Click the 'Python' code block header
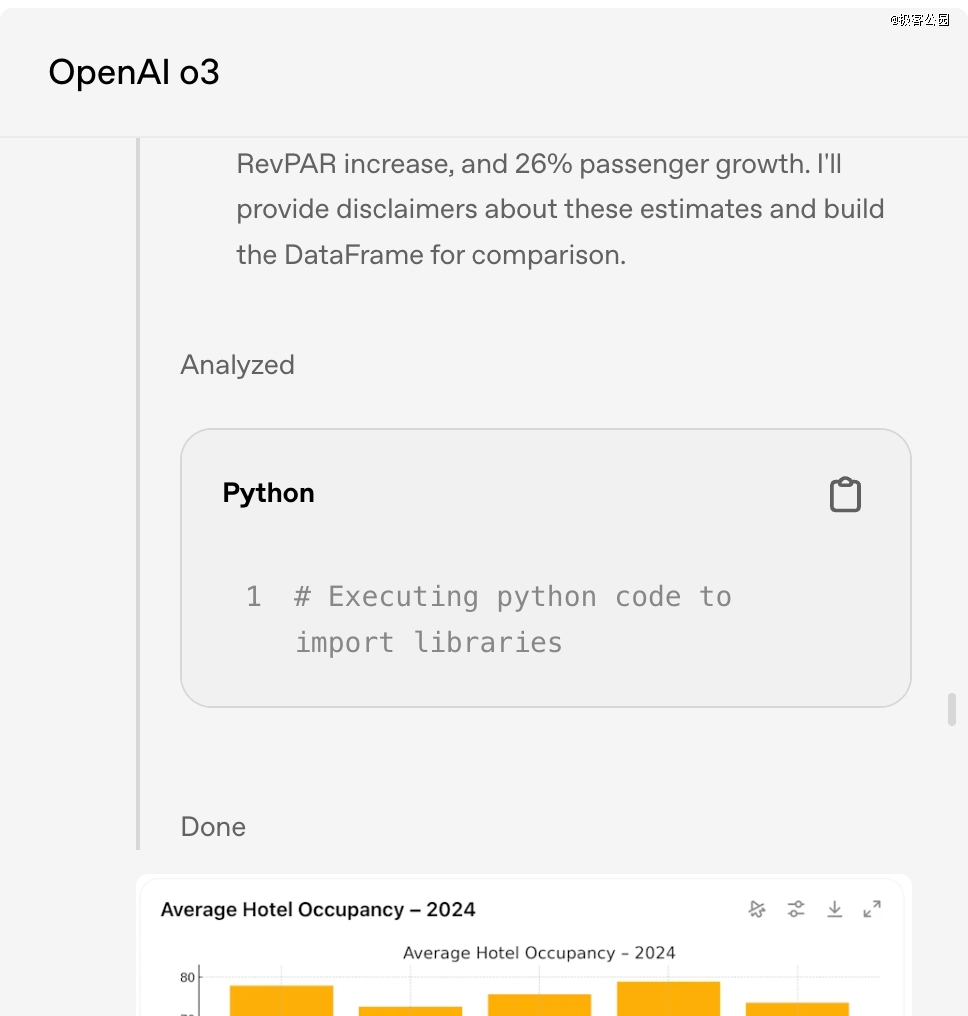The width and height of the screenshot is (968, 1016). click(x=268, y=493)
